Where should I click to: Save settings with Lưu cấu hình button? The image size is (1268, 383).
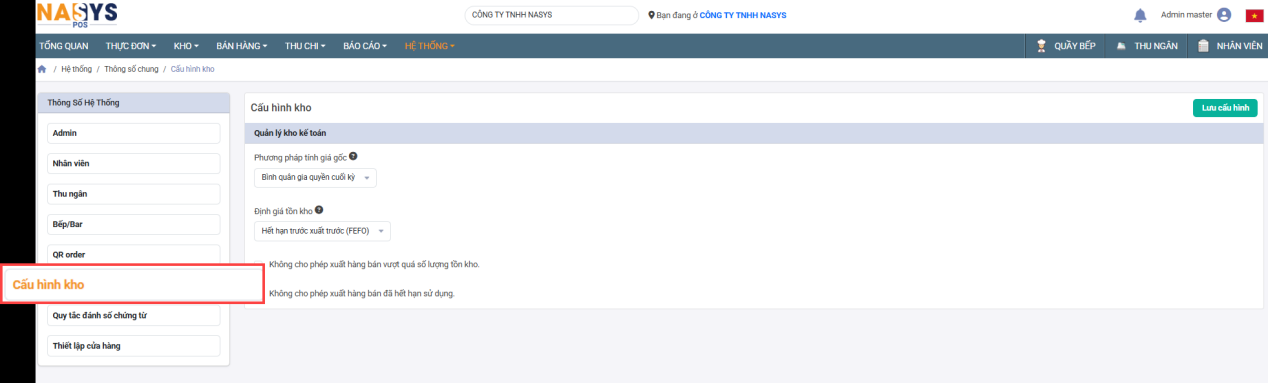click(1225, 108)
